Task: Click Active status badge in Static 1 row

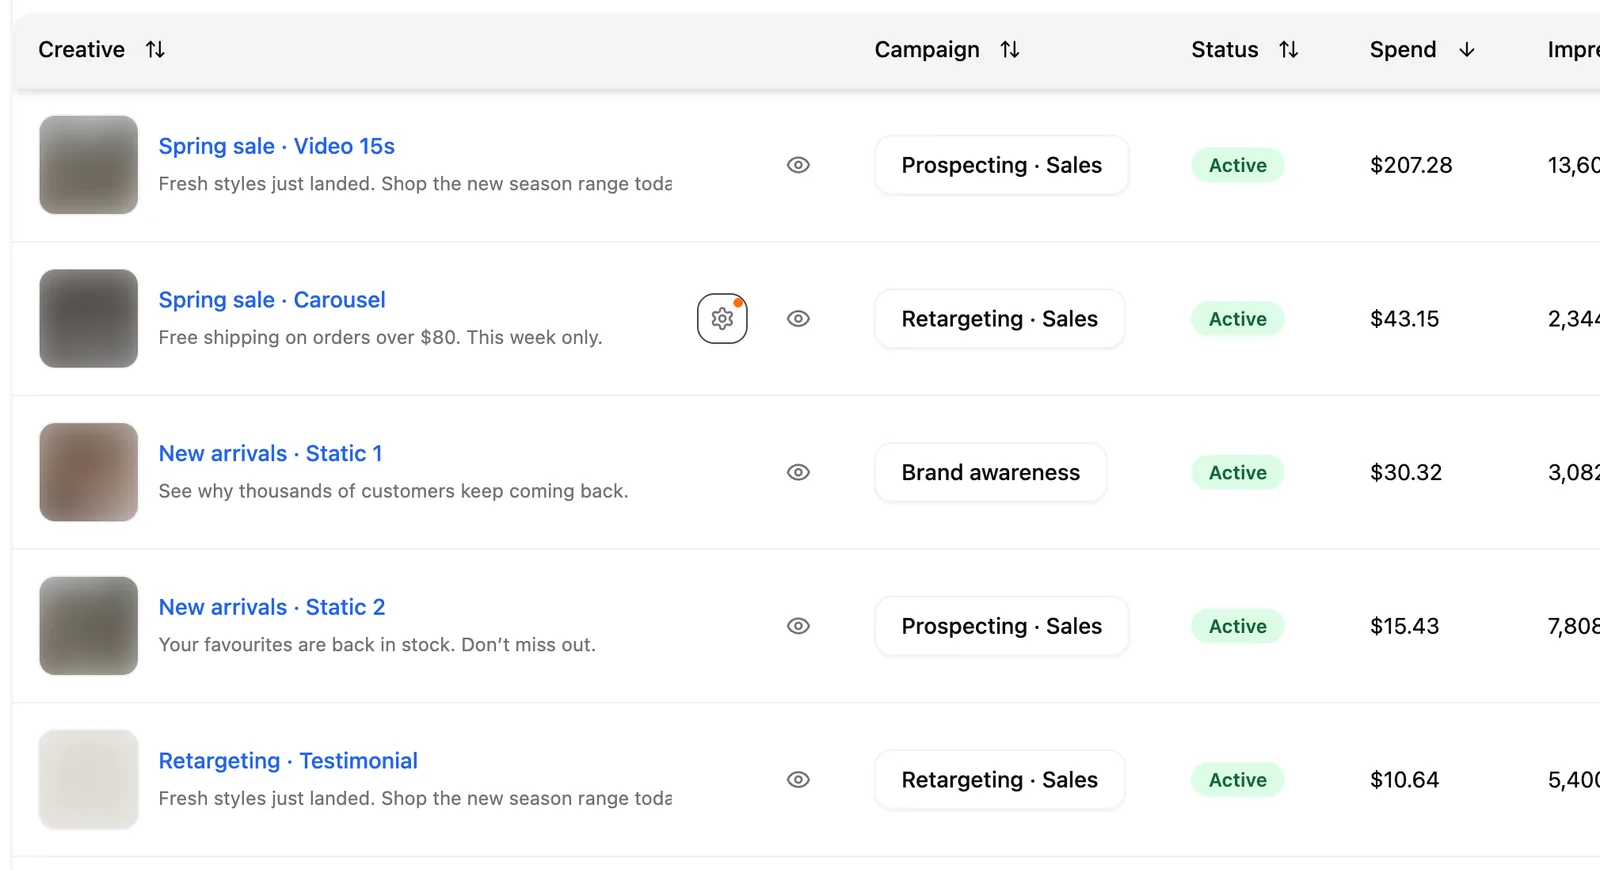Action: click(x=1237, y=472)
